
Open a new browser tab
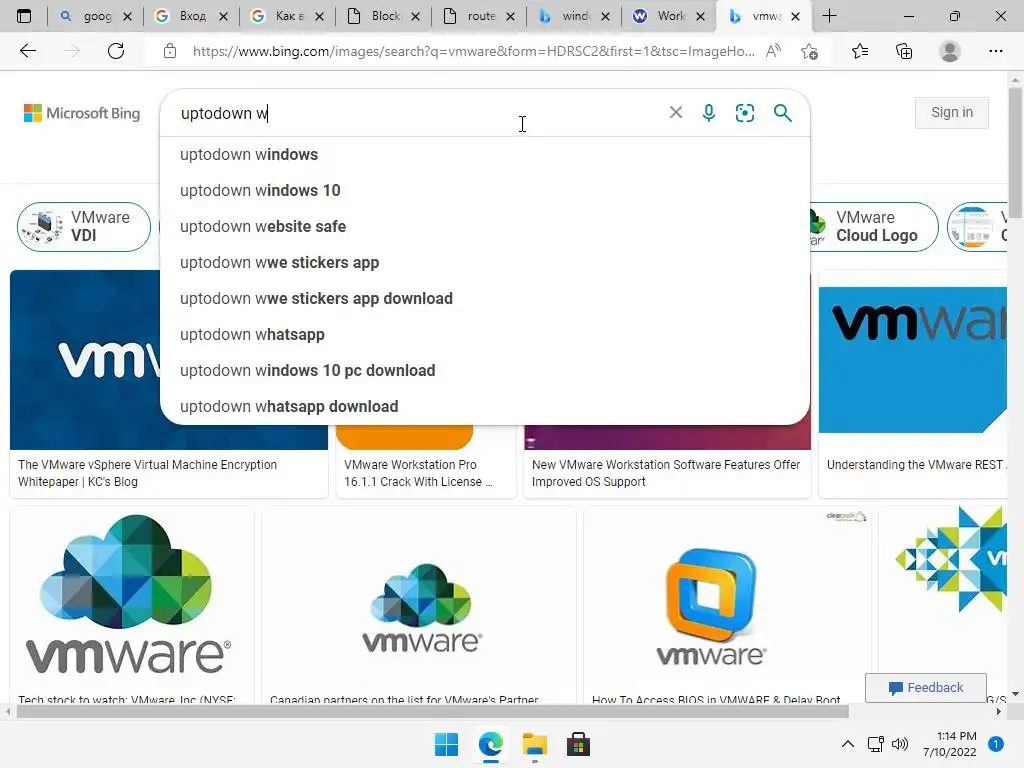pyautogui.click(x=829, y=16)
